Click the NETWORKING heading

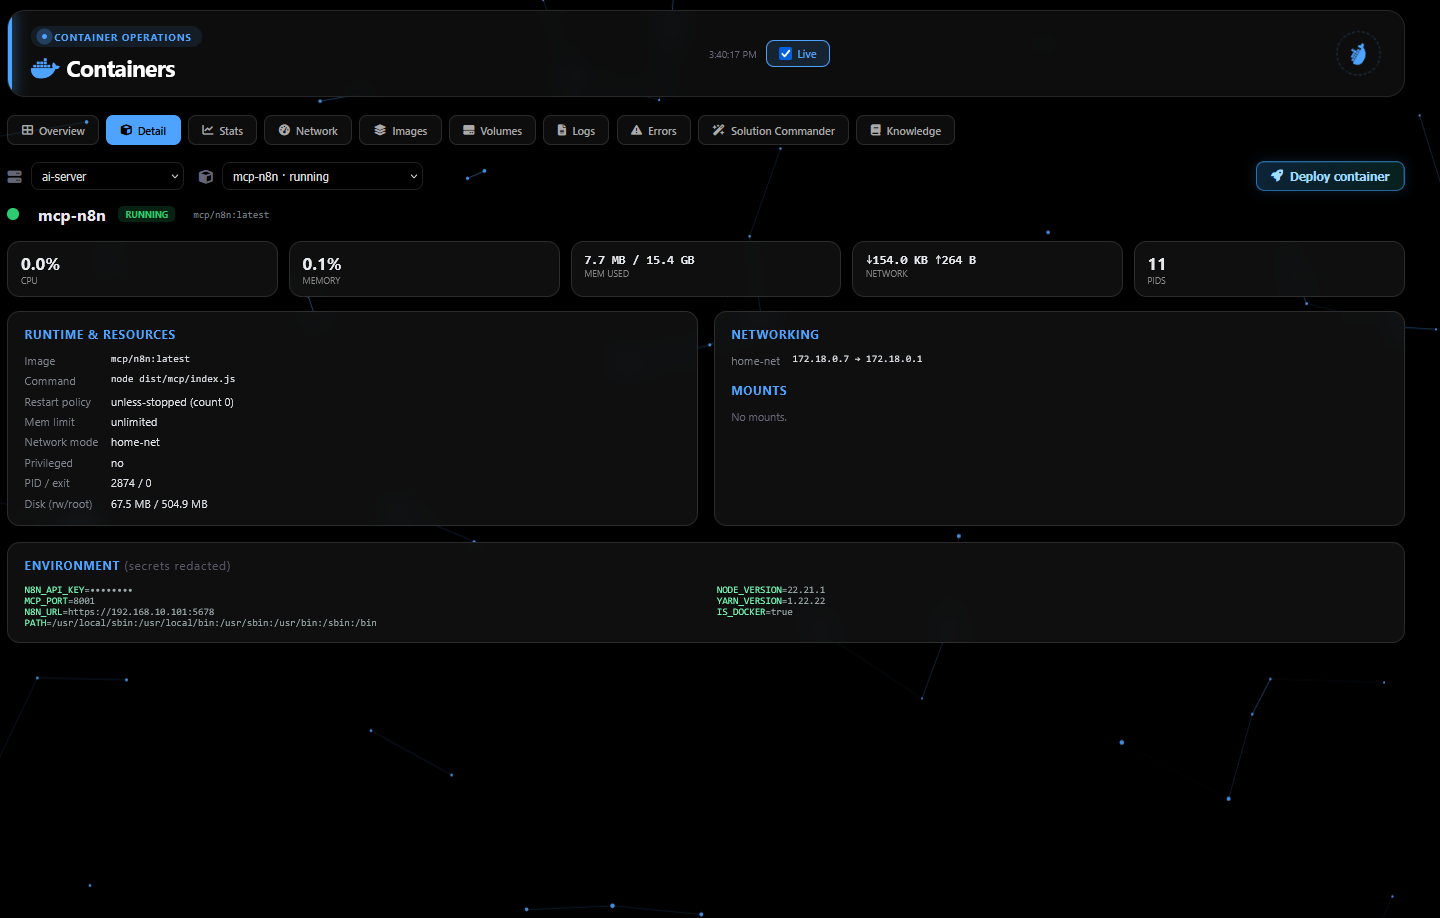click(775, 335)
